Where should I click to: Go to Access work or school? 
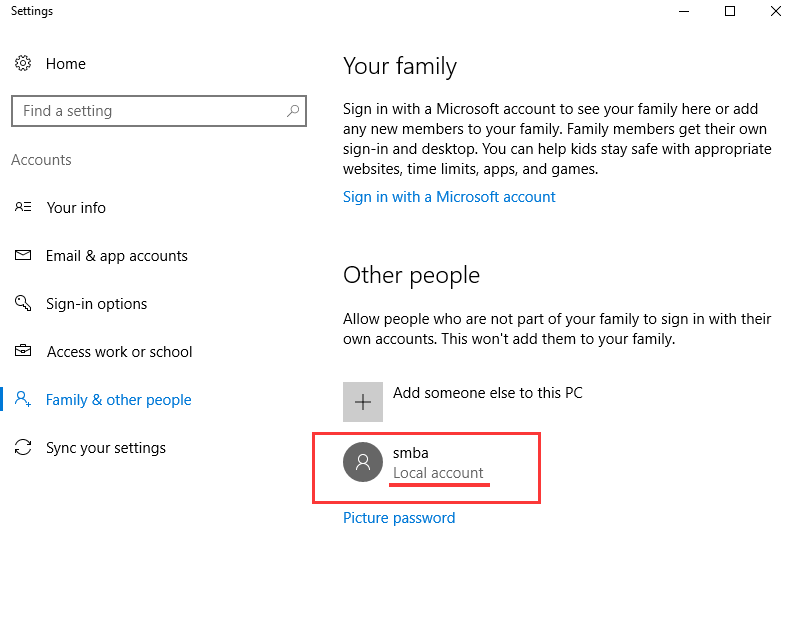tap(119, 352)
